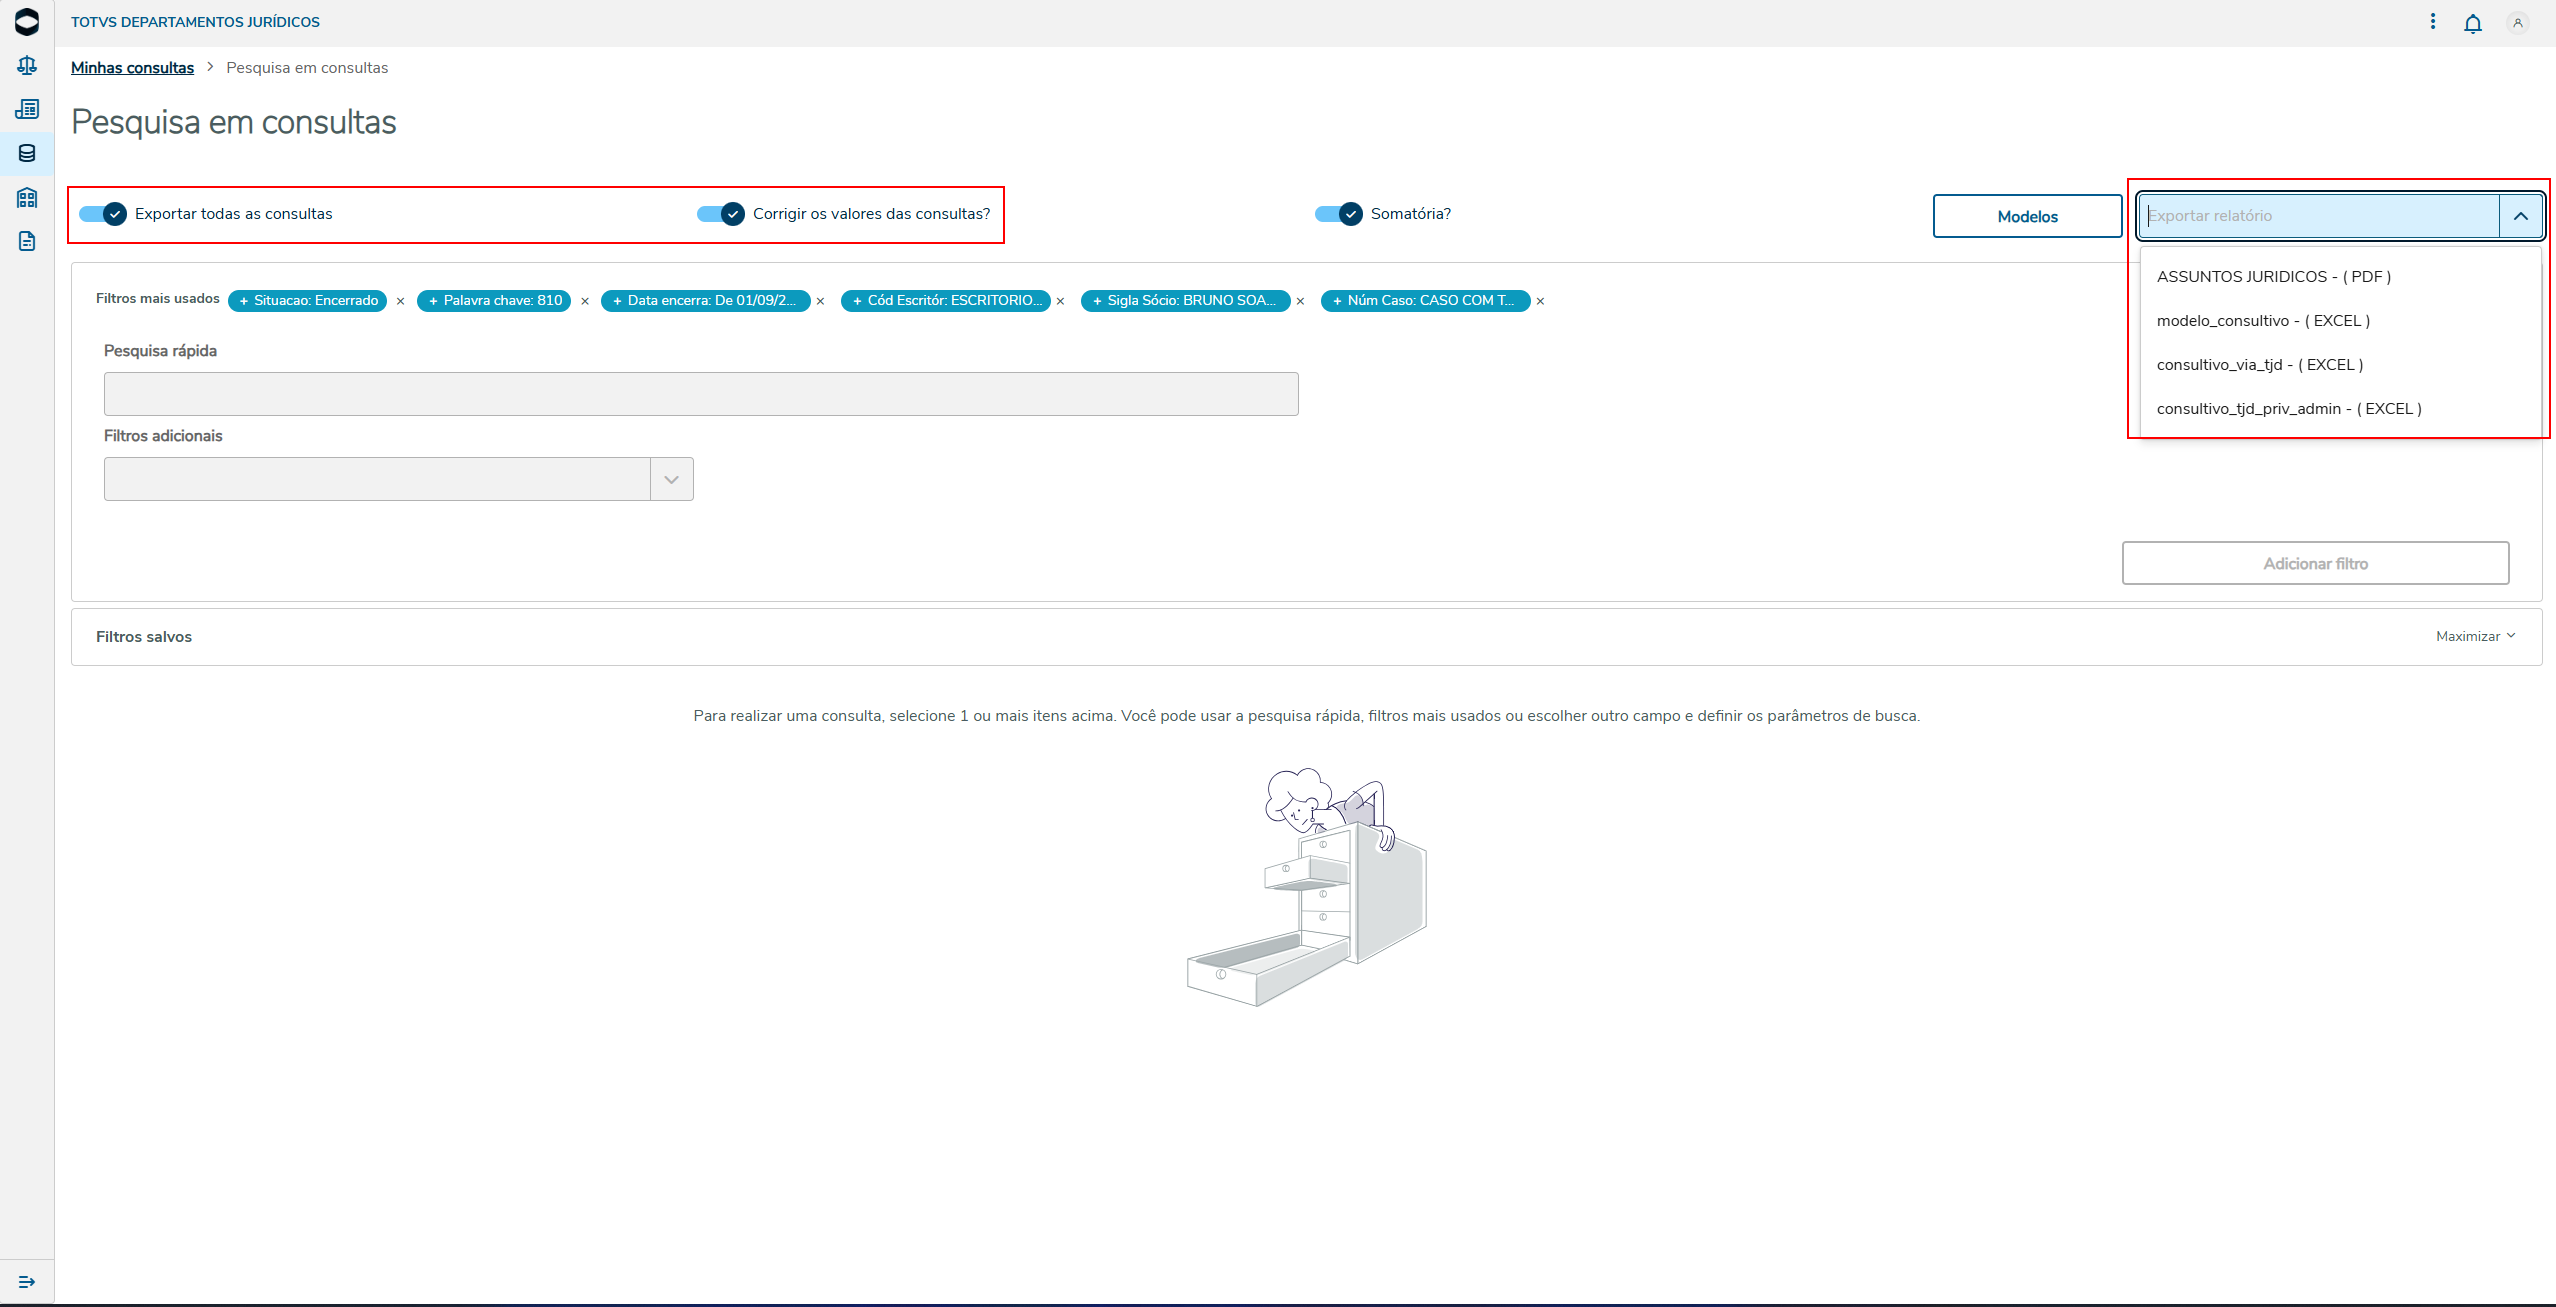
Task: Expand Filtros salvos with Maximizar
Action: pos(2475,636)
